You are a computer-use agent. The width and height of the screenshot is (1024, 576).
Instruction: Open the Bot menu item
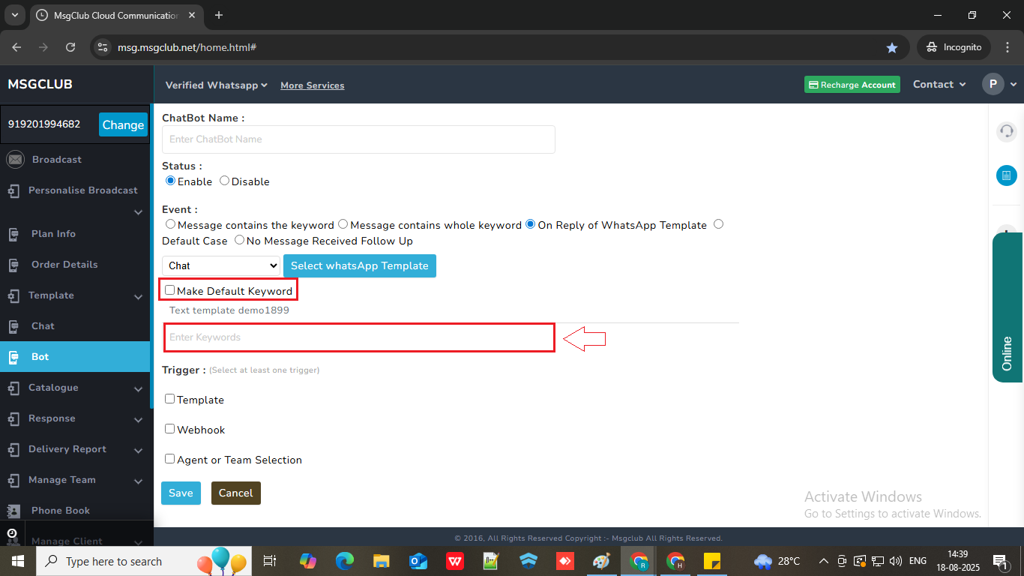pos(75,357)
